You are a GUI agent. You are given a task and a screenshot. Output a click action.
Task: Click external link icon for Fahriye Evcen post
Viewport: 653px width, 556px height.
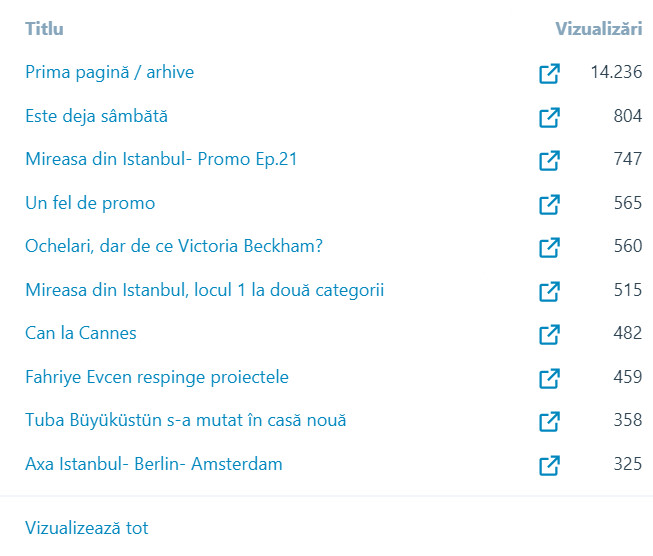point(549,378)
